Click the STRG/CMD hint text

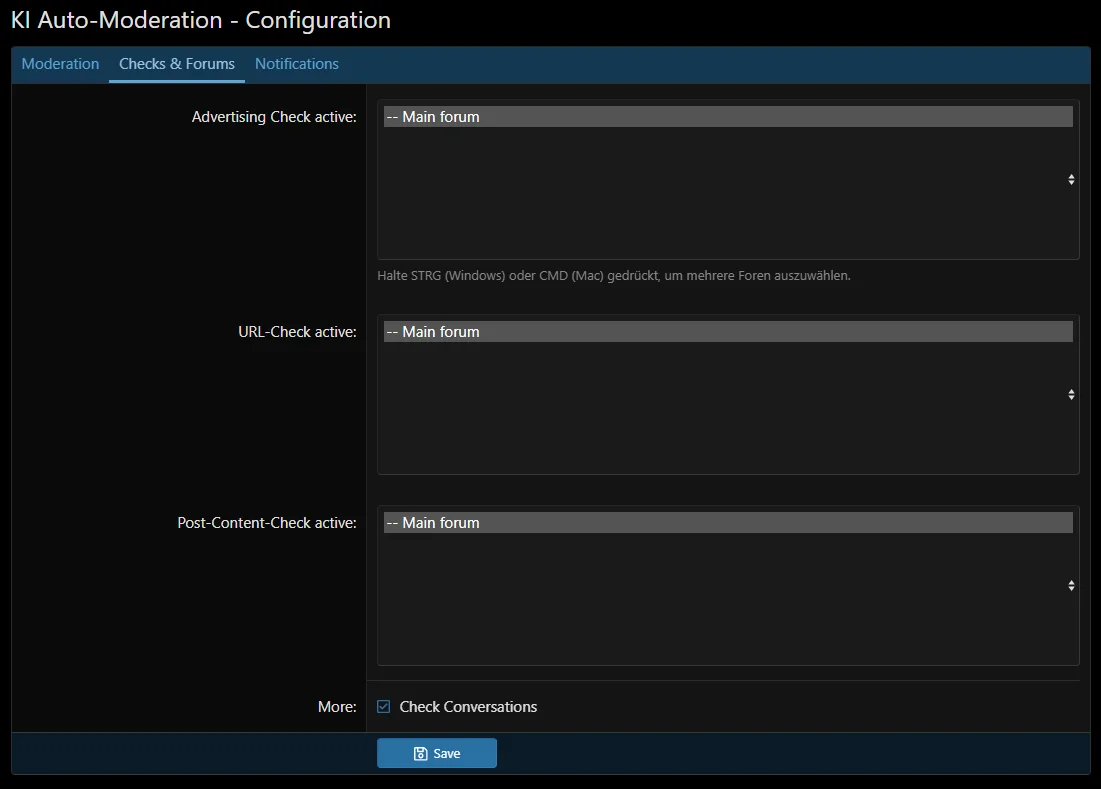[614, 275]
